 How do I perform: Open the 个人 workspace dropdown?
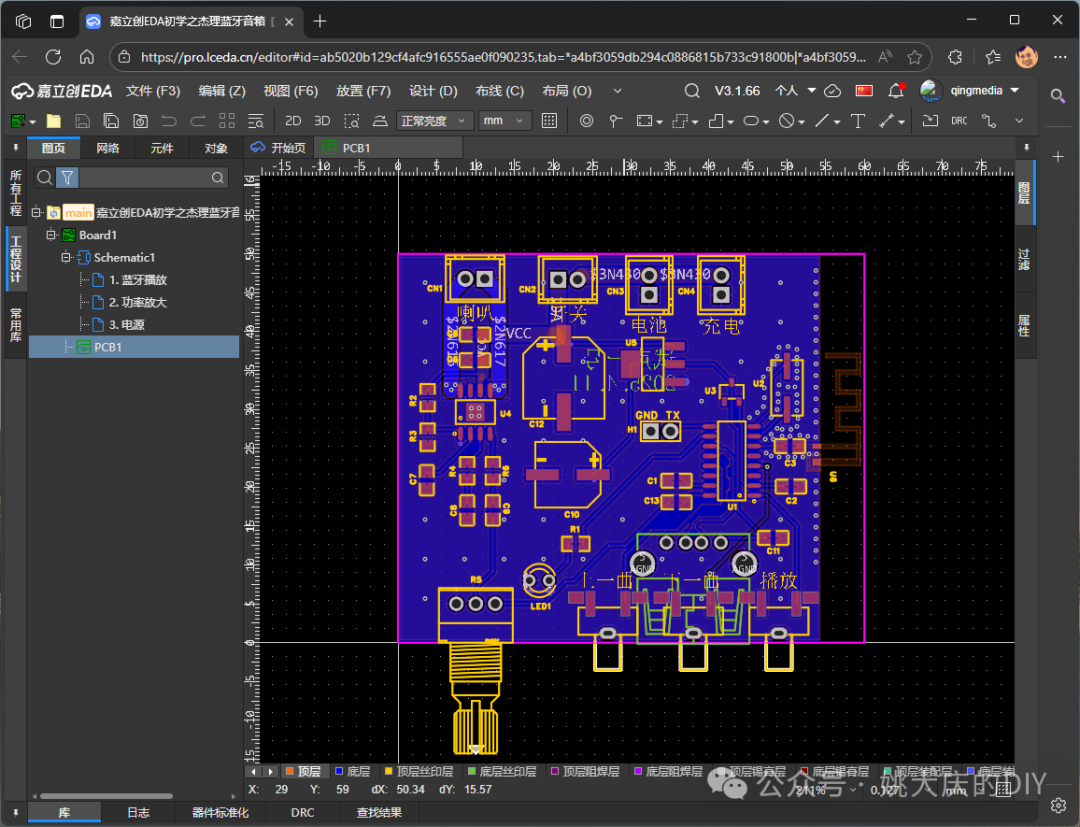(x=795, y=91)
